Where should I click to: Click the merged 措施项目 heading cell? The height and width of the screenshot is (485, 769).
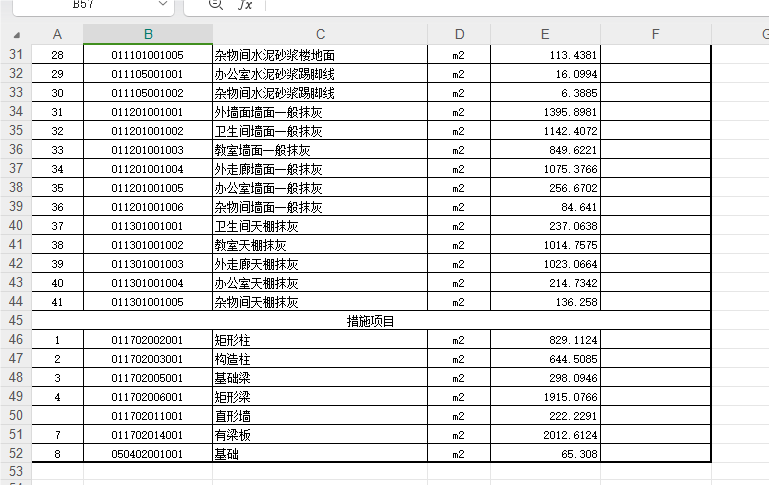point(371,321)
